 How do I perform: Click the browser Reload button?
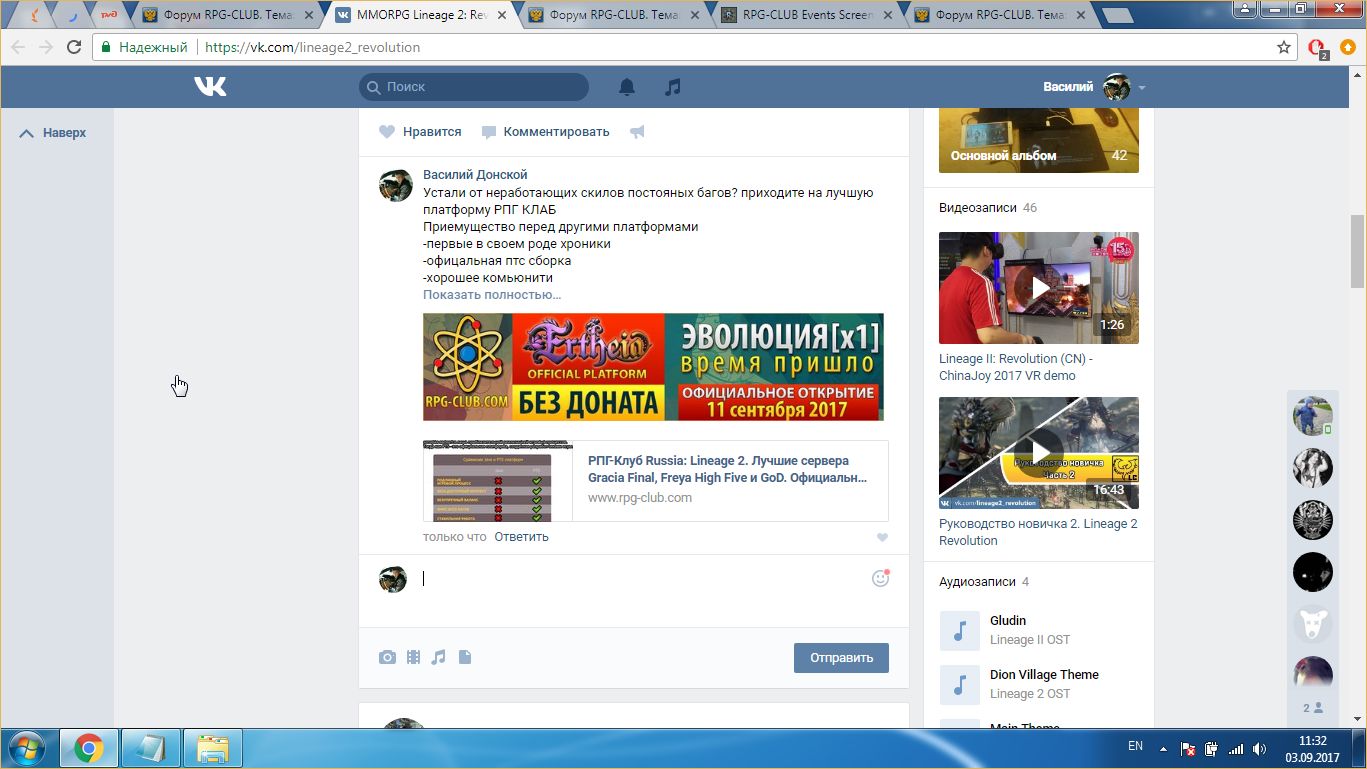(74, 47)
